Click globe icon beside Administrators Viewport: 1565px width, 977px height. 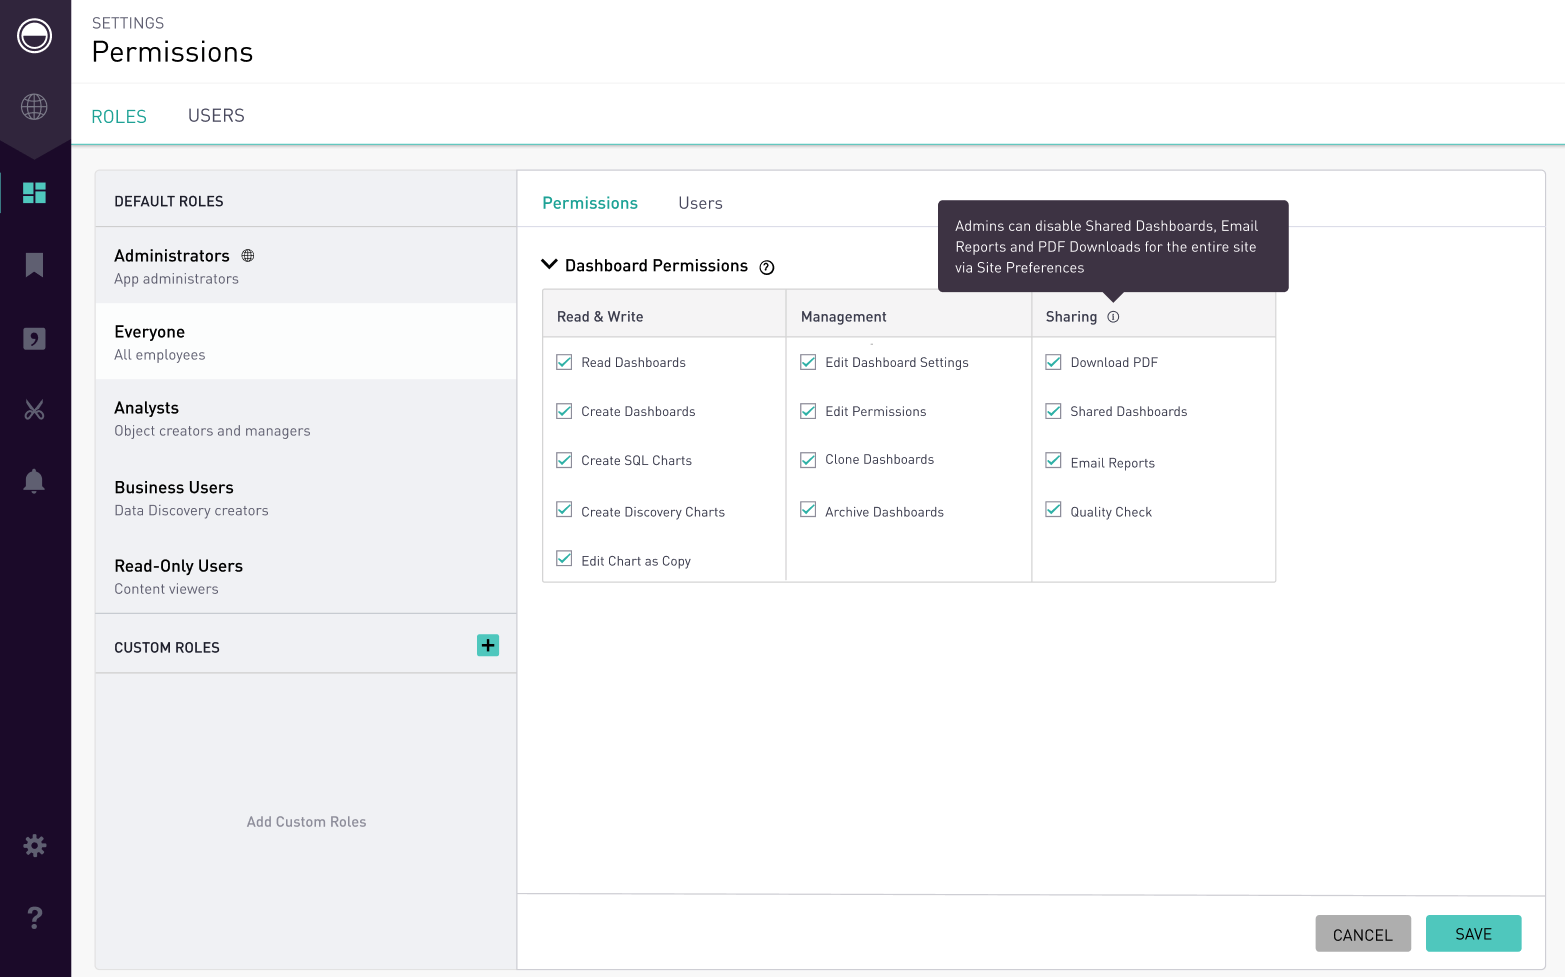point(248,256)
